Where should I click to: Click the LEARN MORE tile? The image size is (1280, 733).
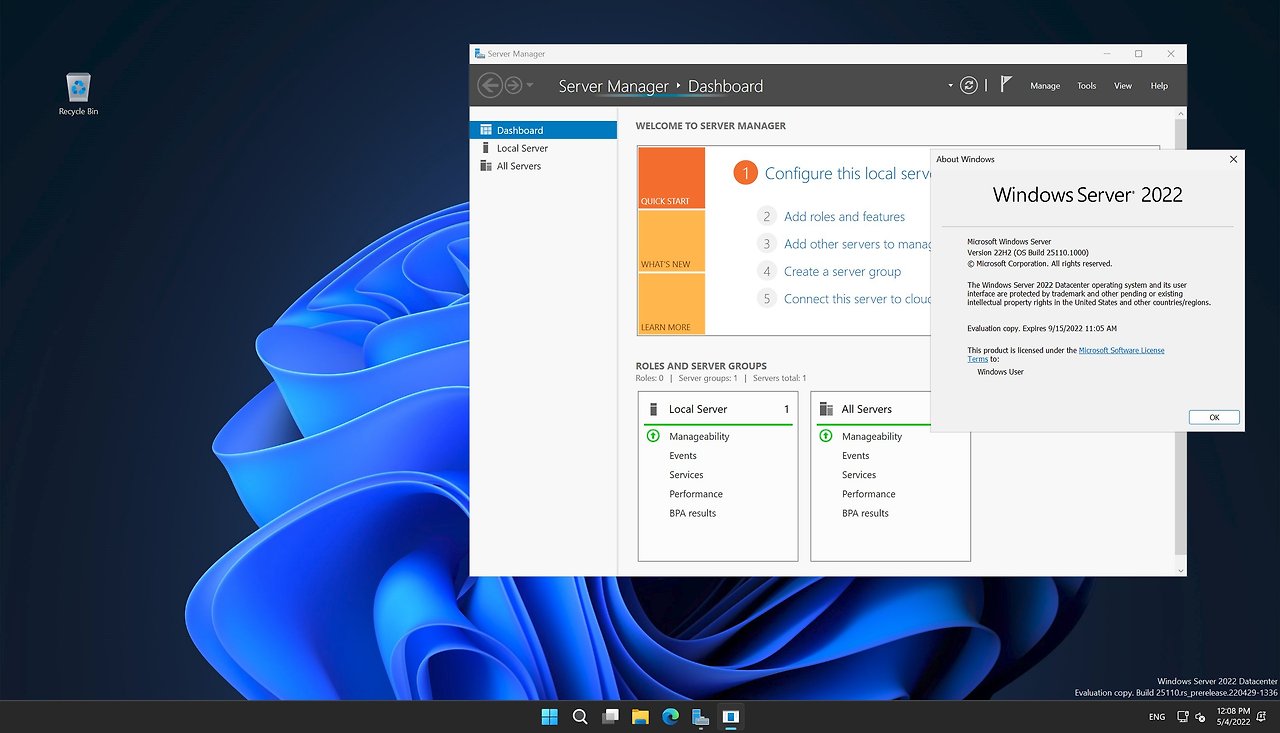(671, 304)
